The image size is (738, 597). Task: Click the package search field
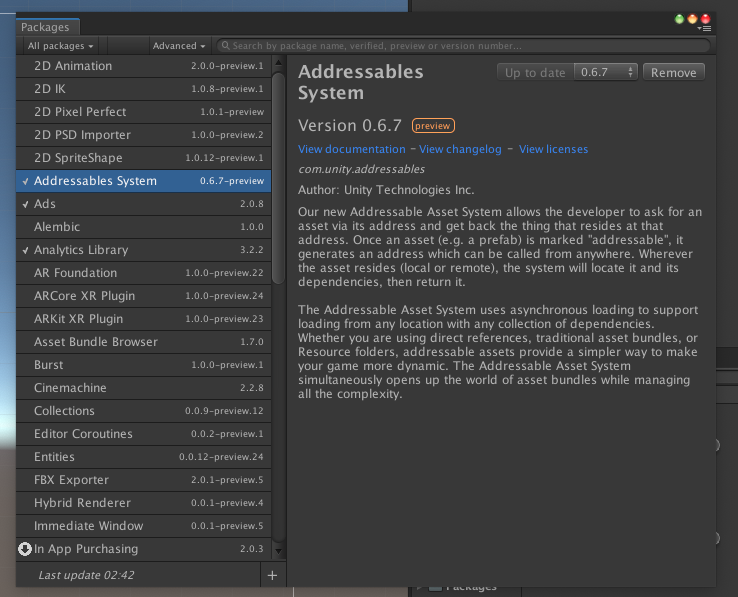463,46
